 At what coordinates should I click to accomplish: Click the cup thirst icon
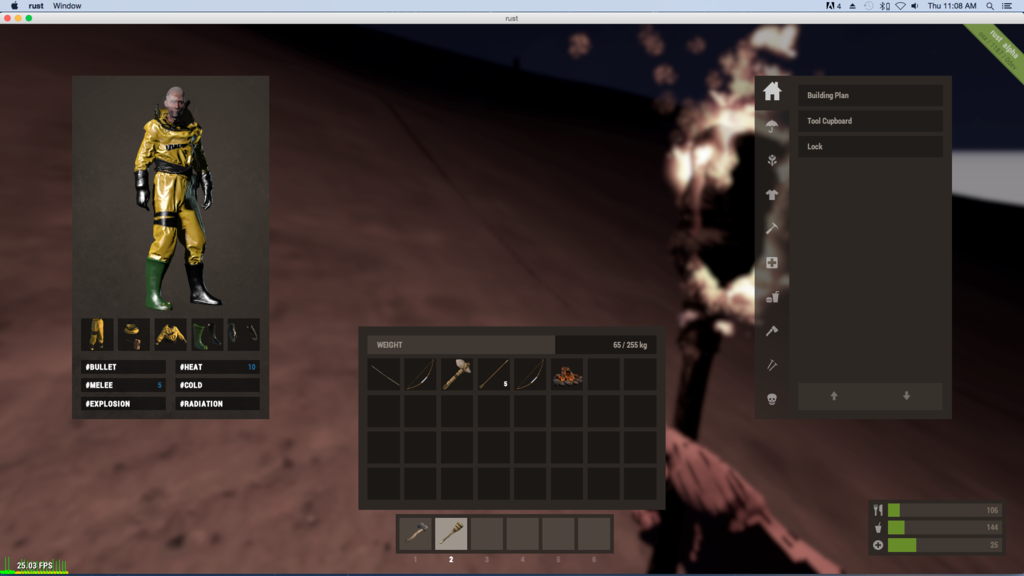click(x=878, y=527)
